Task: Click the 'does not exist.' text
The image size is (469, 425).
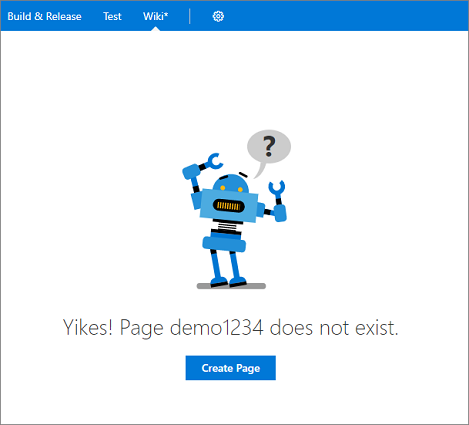Action: click(x=334, y=327)
